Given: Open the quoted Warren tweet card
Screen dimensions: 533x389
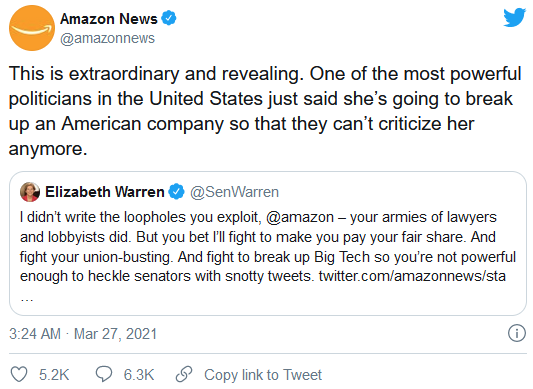Looking at the screenshot, I should (268, 243).
